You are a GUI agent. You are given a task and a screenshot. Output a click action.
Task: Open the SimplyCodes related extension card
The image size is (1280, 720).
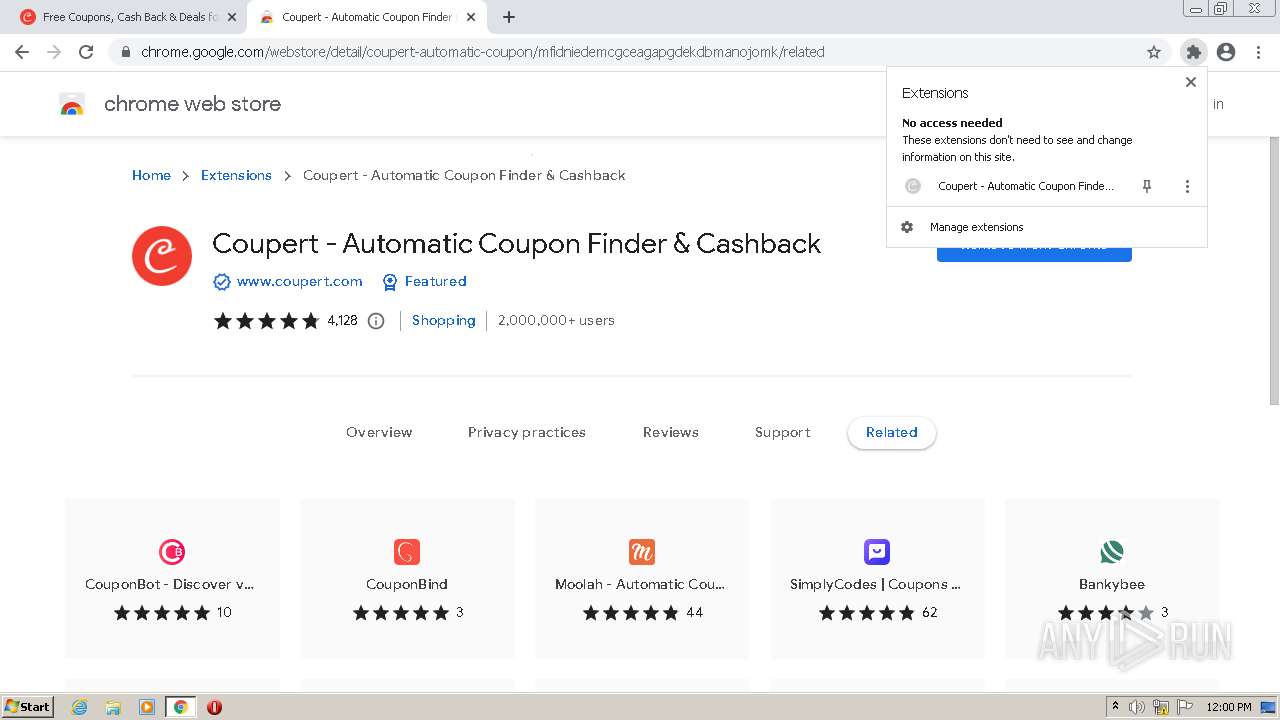tap(877, 578)
